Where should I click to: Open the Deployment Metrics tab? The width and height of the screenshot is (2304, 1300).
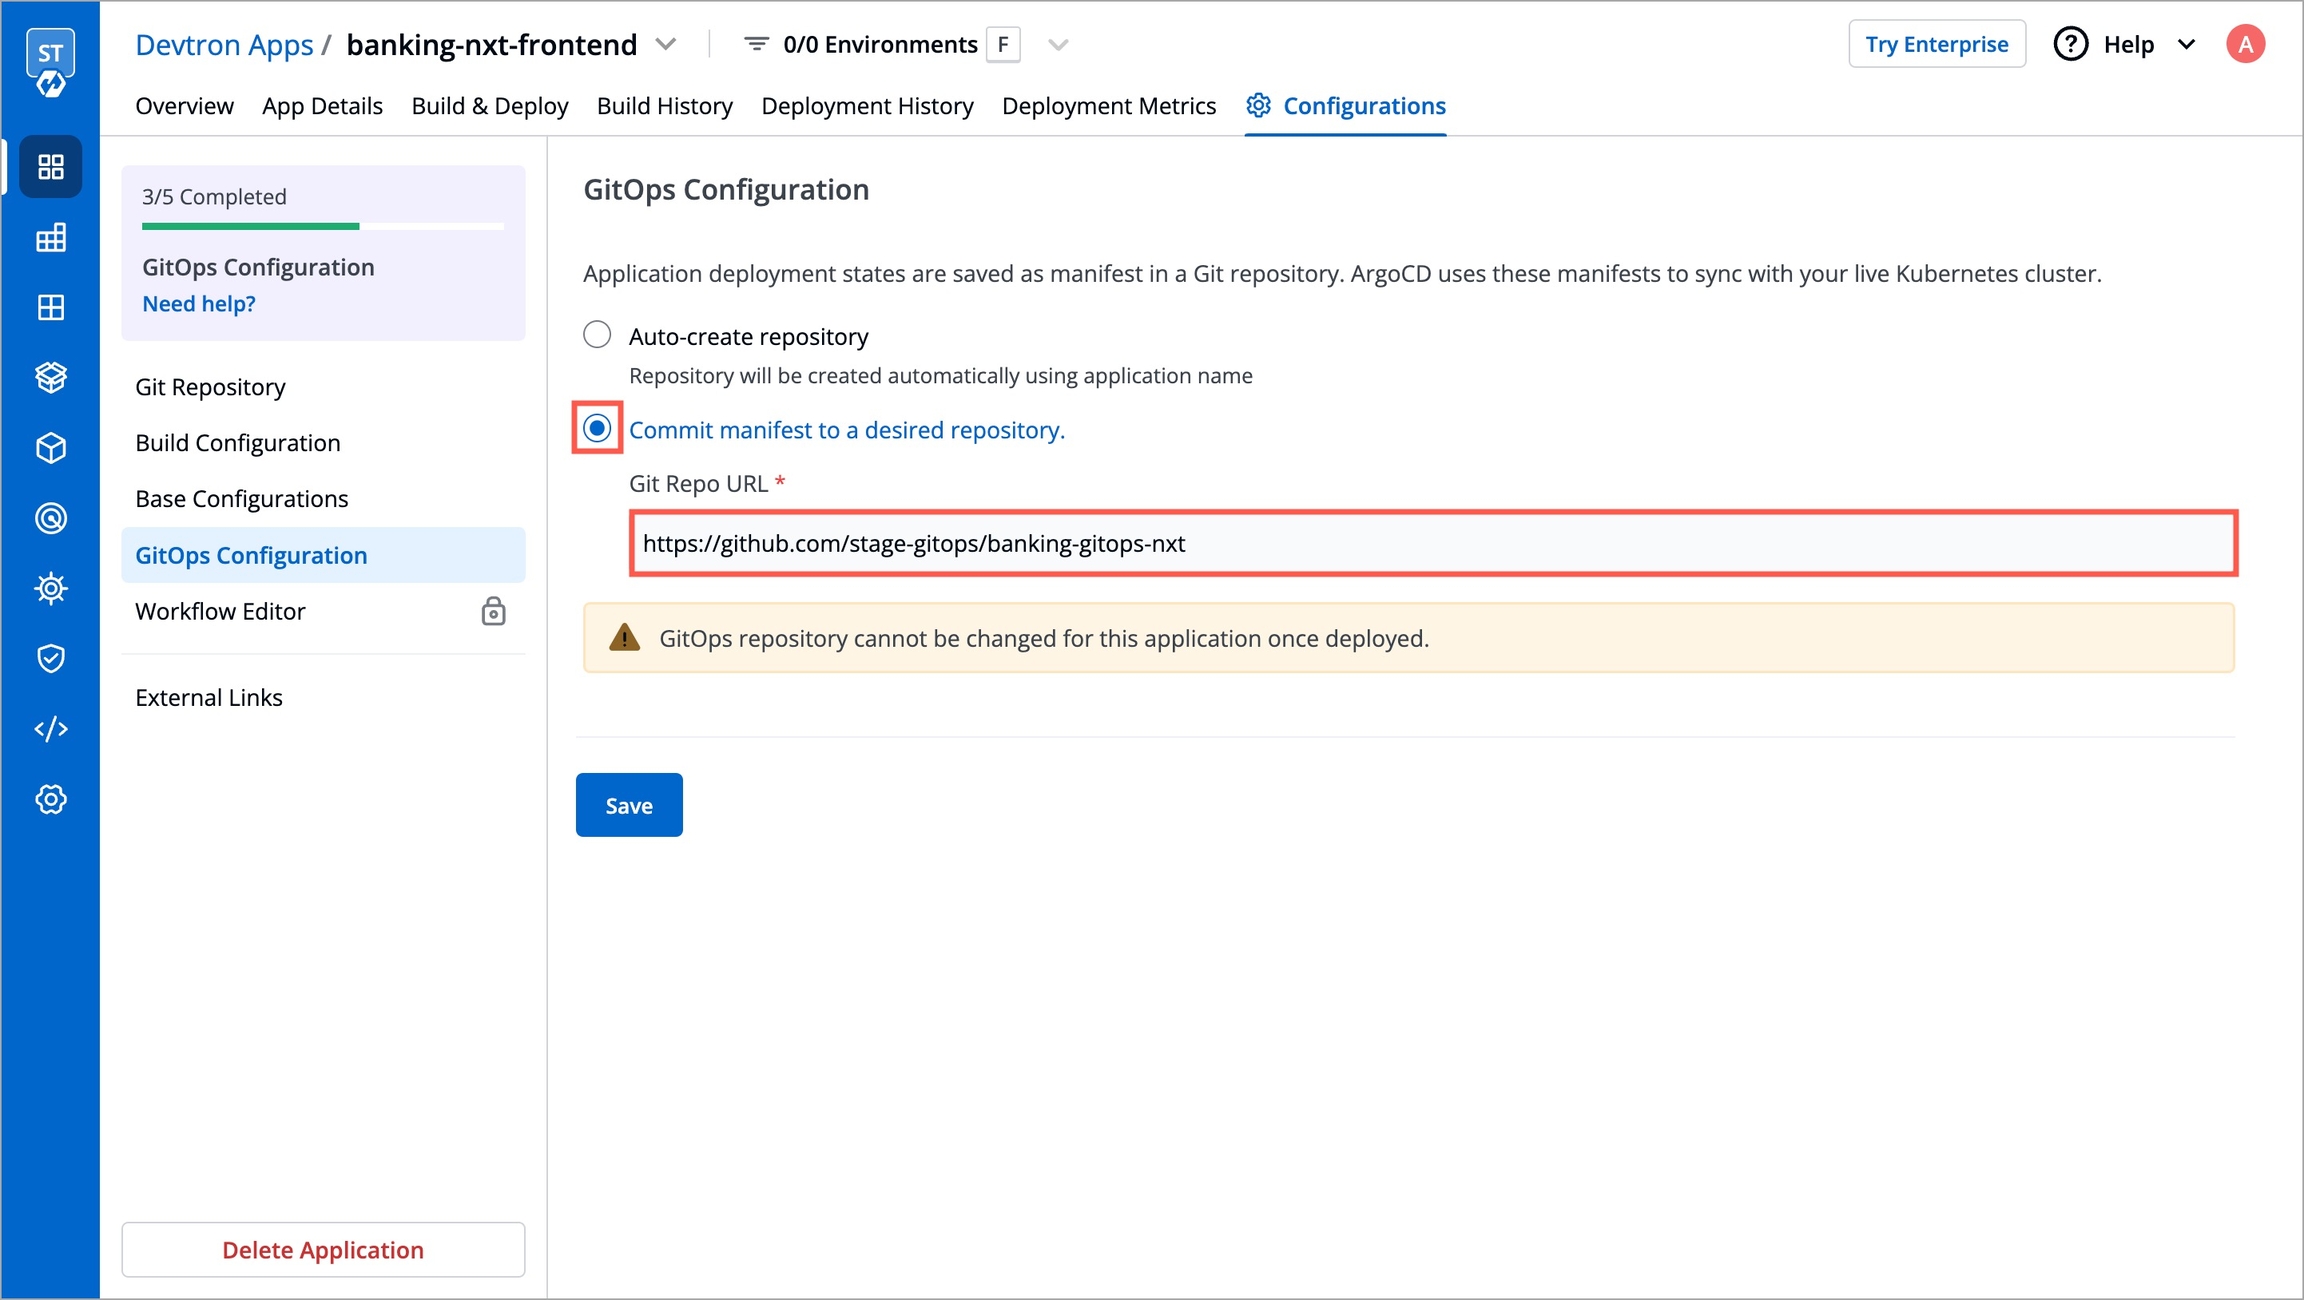point(1108,106)
